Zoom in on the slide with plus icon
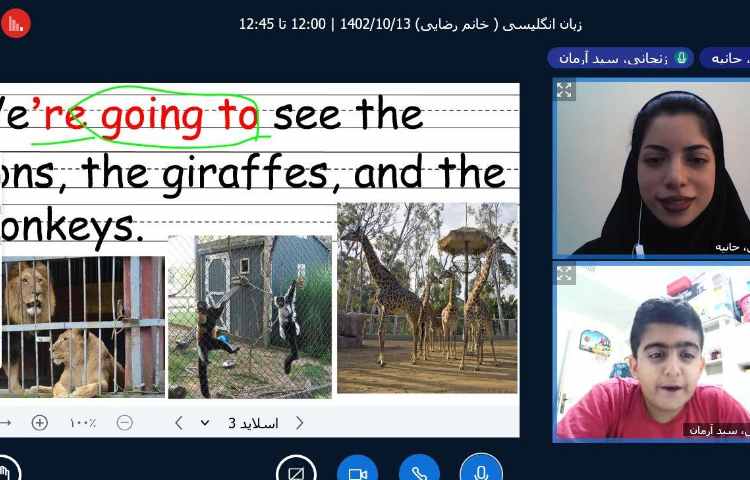 click(40, 423)
